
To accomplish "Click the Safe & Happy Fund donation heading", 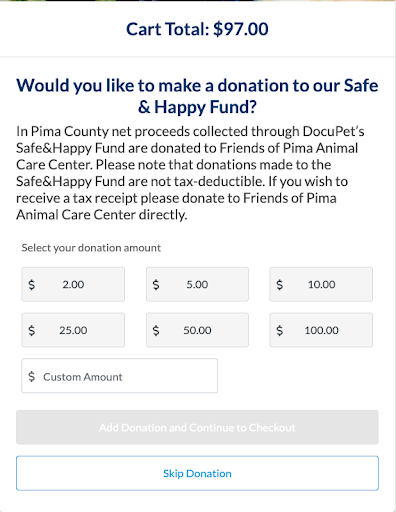I will click(x=197, y=96).
